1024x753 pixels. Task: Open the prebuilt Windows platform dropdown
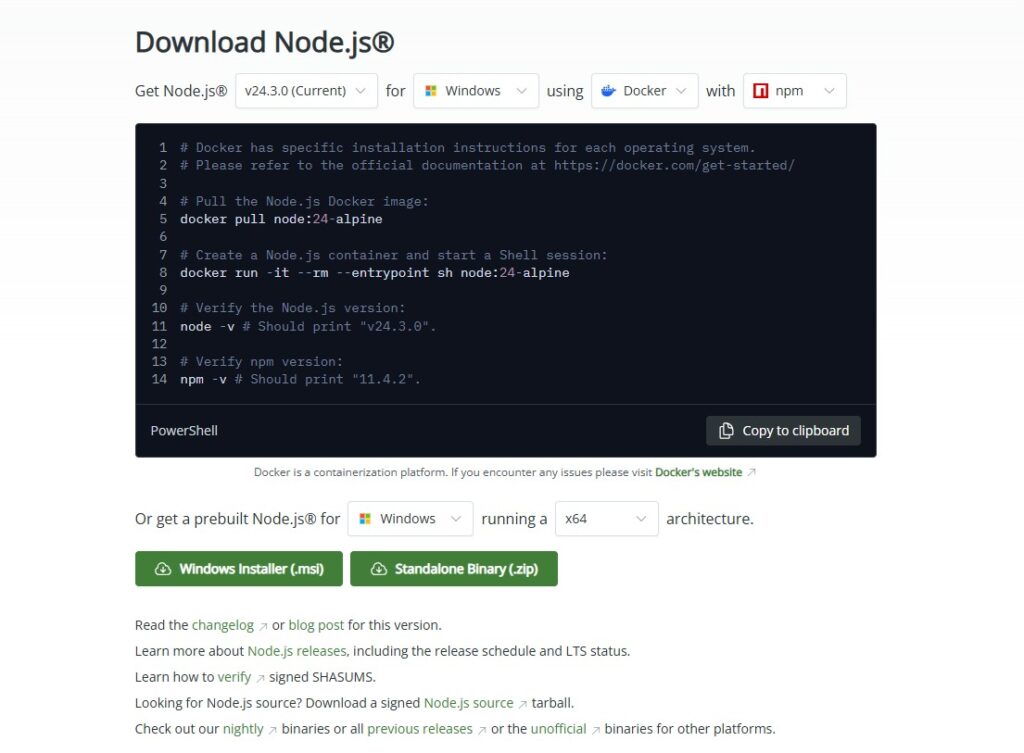(410, 519)
